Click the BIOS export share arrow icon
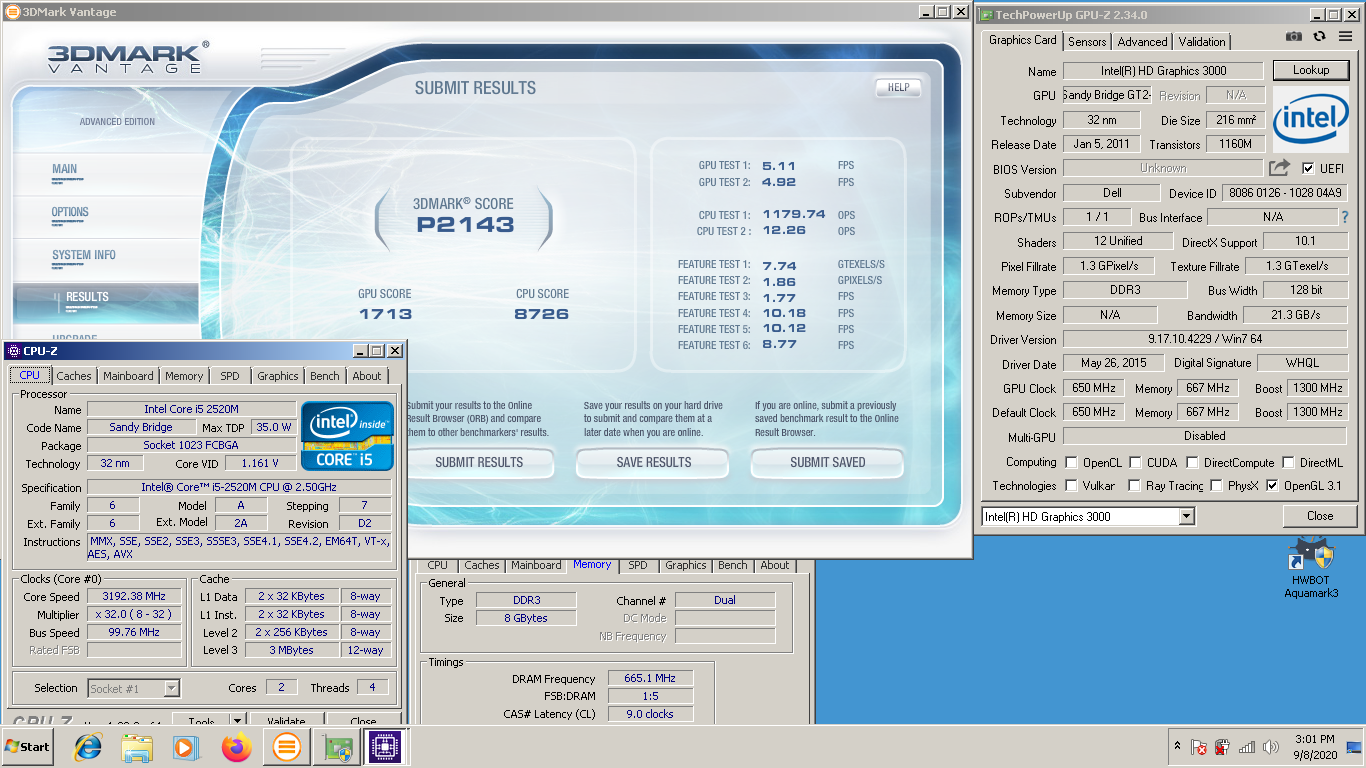Screen dimensions: 1366x768 click(x=1279, y=168)
